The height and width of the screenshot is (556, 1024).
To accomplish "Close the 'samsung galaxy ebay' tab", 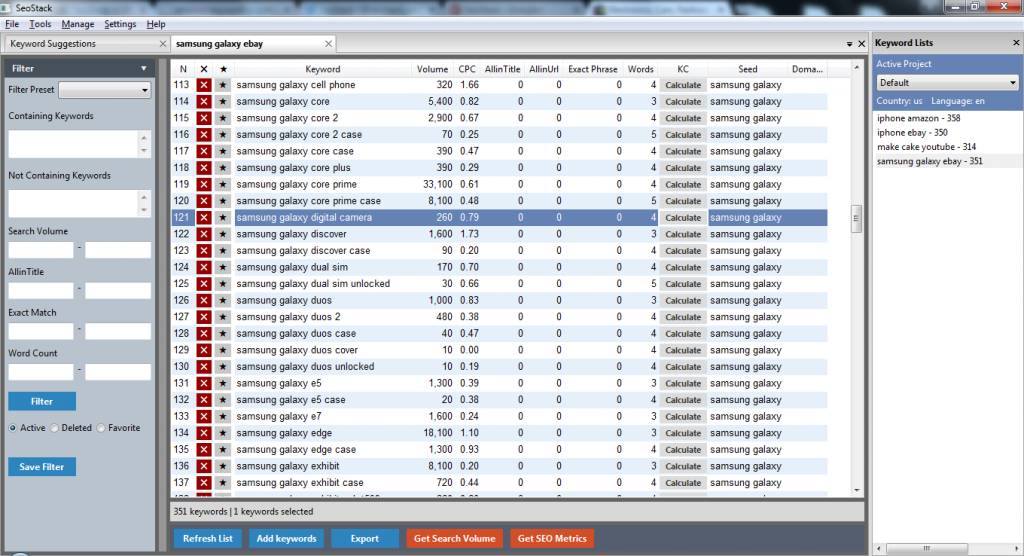I will click(x=328, y=44).
